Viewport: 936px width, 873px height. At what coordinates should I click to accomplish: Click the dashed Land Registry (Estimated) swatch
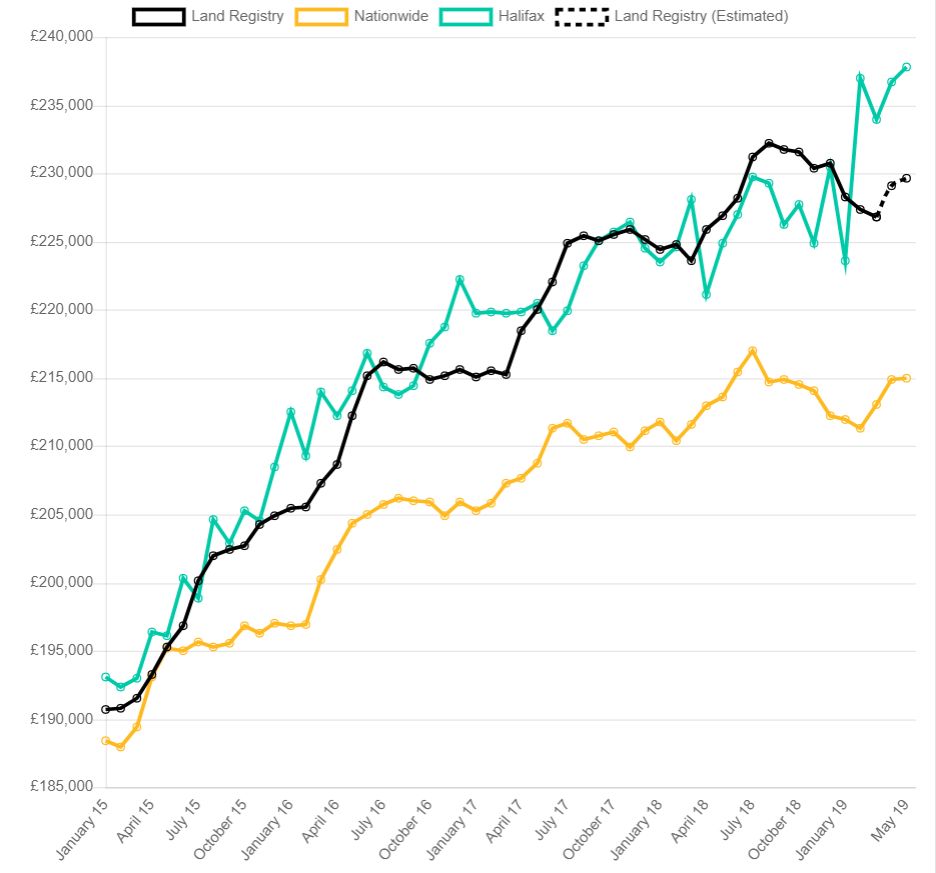tap(582, 16)
